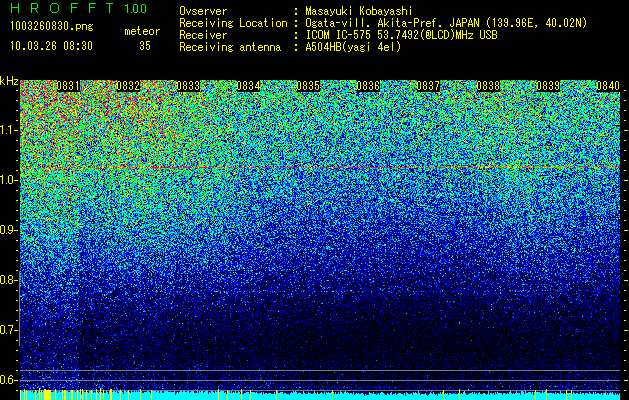This screenshot has height=400, width=629.
Task: Click the HROFFT title text
Action: point(62,8)
